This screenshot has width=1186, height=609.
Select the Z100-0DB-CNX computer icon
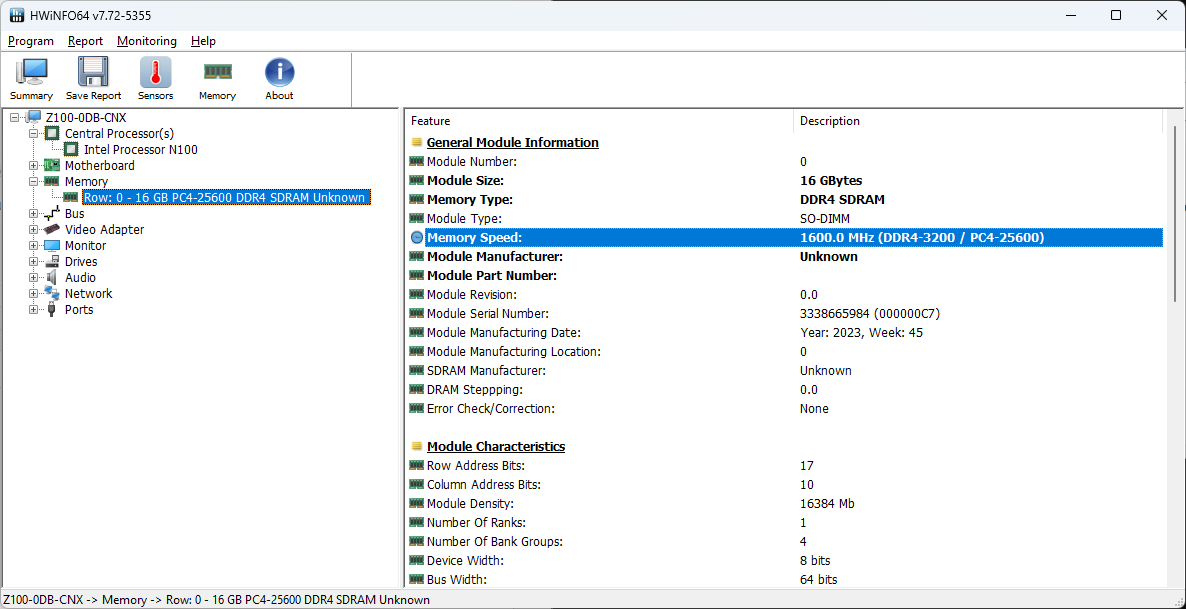click(x=33, y=117)
